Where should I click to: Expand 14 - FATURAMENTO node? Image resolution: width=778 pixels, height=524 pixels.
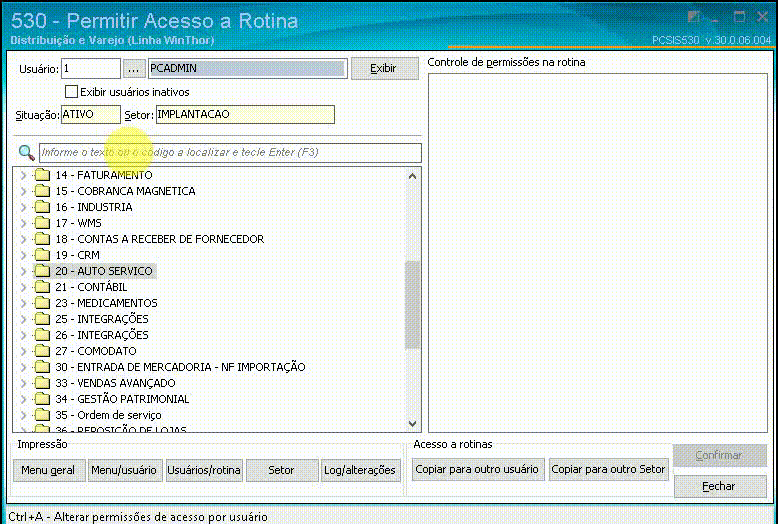click(x=23, y=175)
